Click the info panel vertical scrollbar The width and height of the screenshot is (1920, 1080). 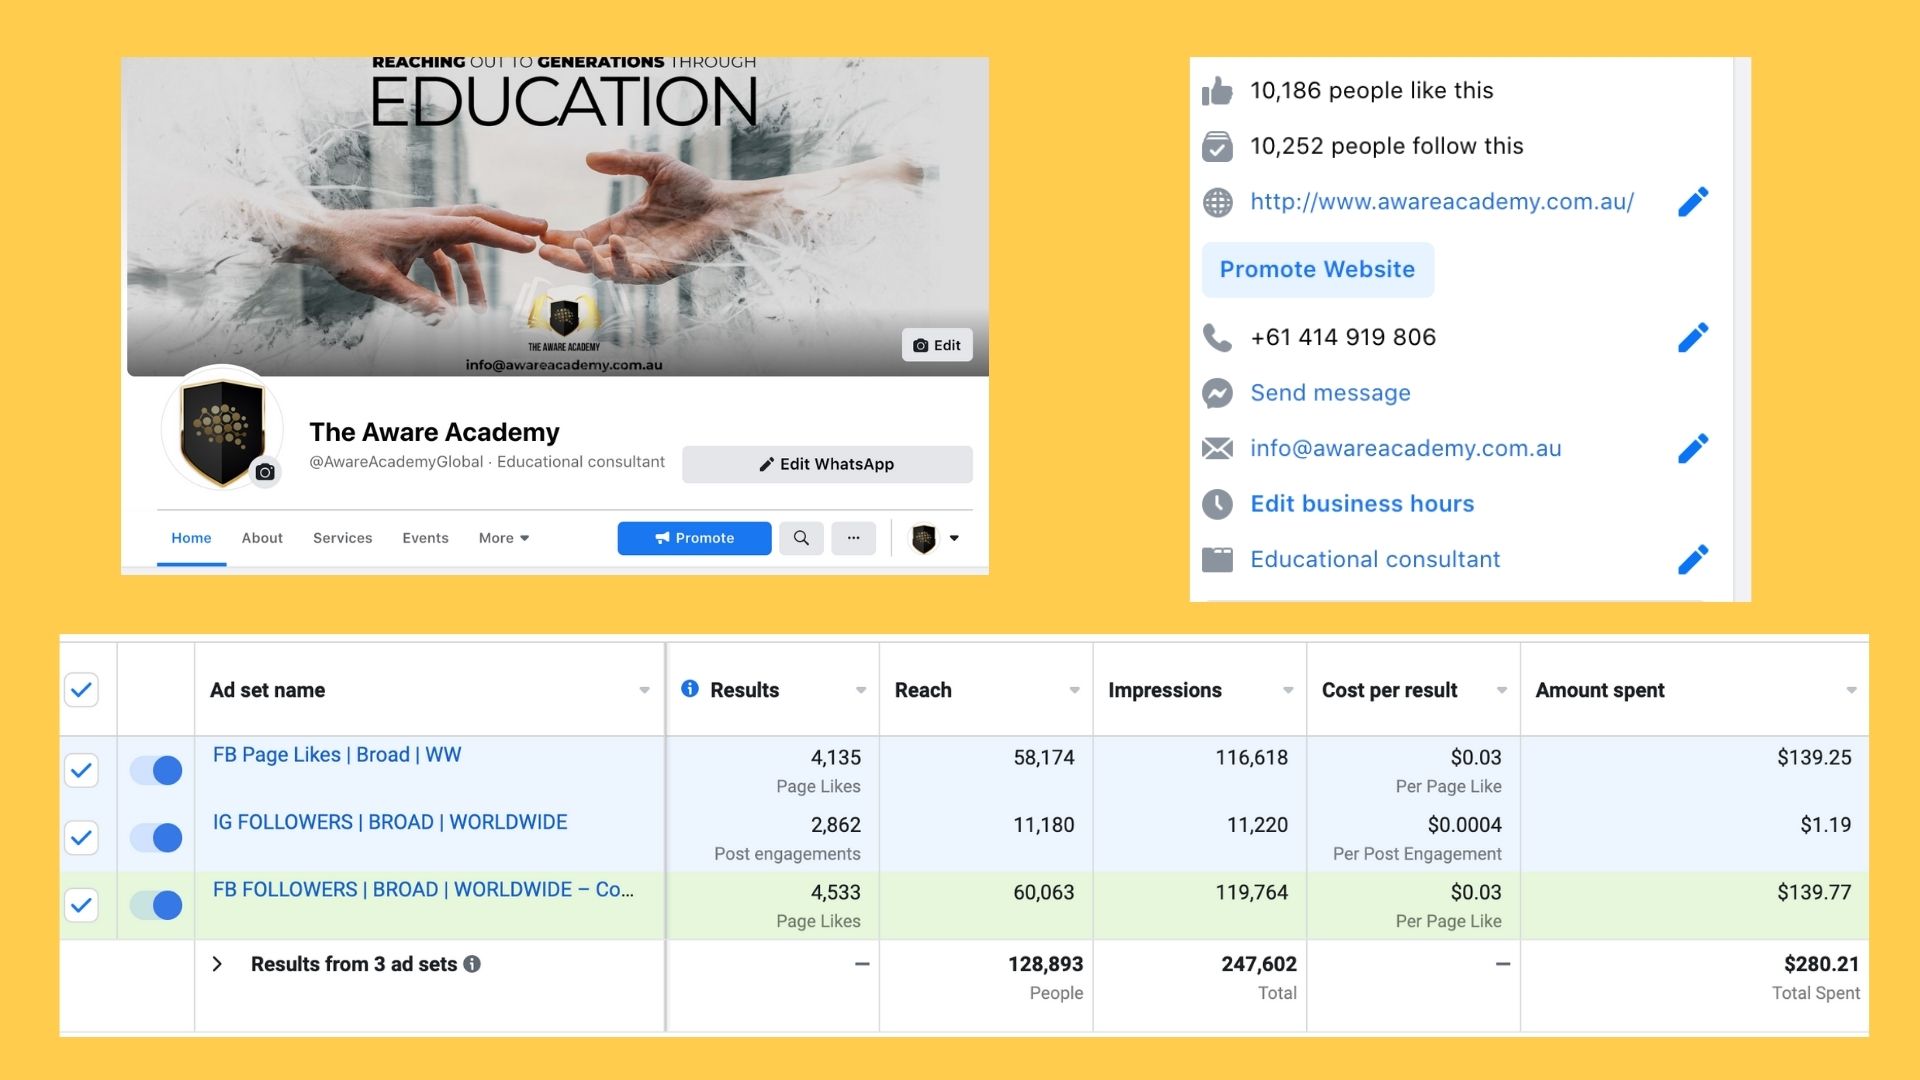pos(1742,329)
